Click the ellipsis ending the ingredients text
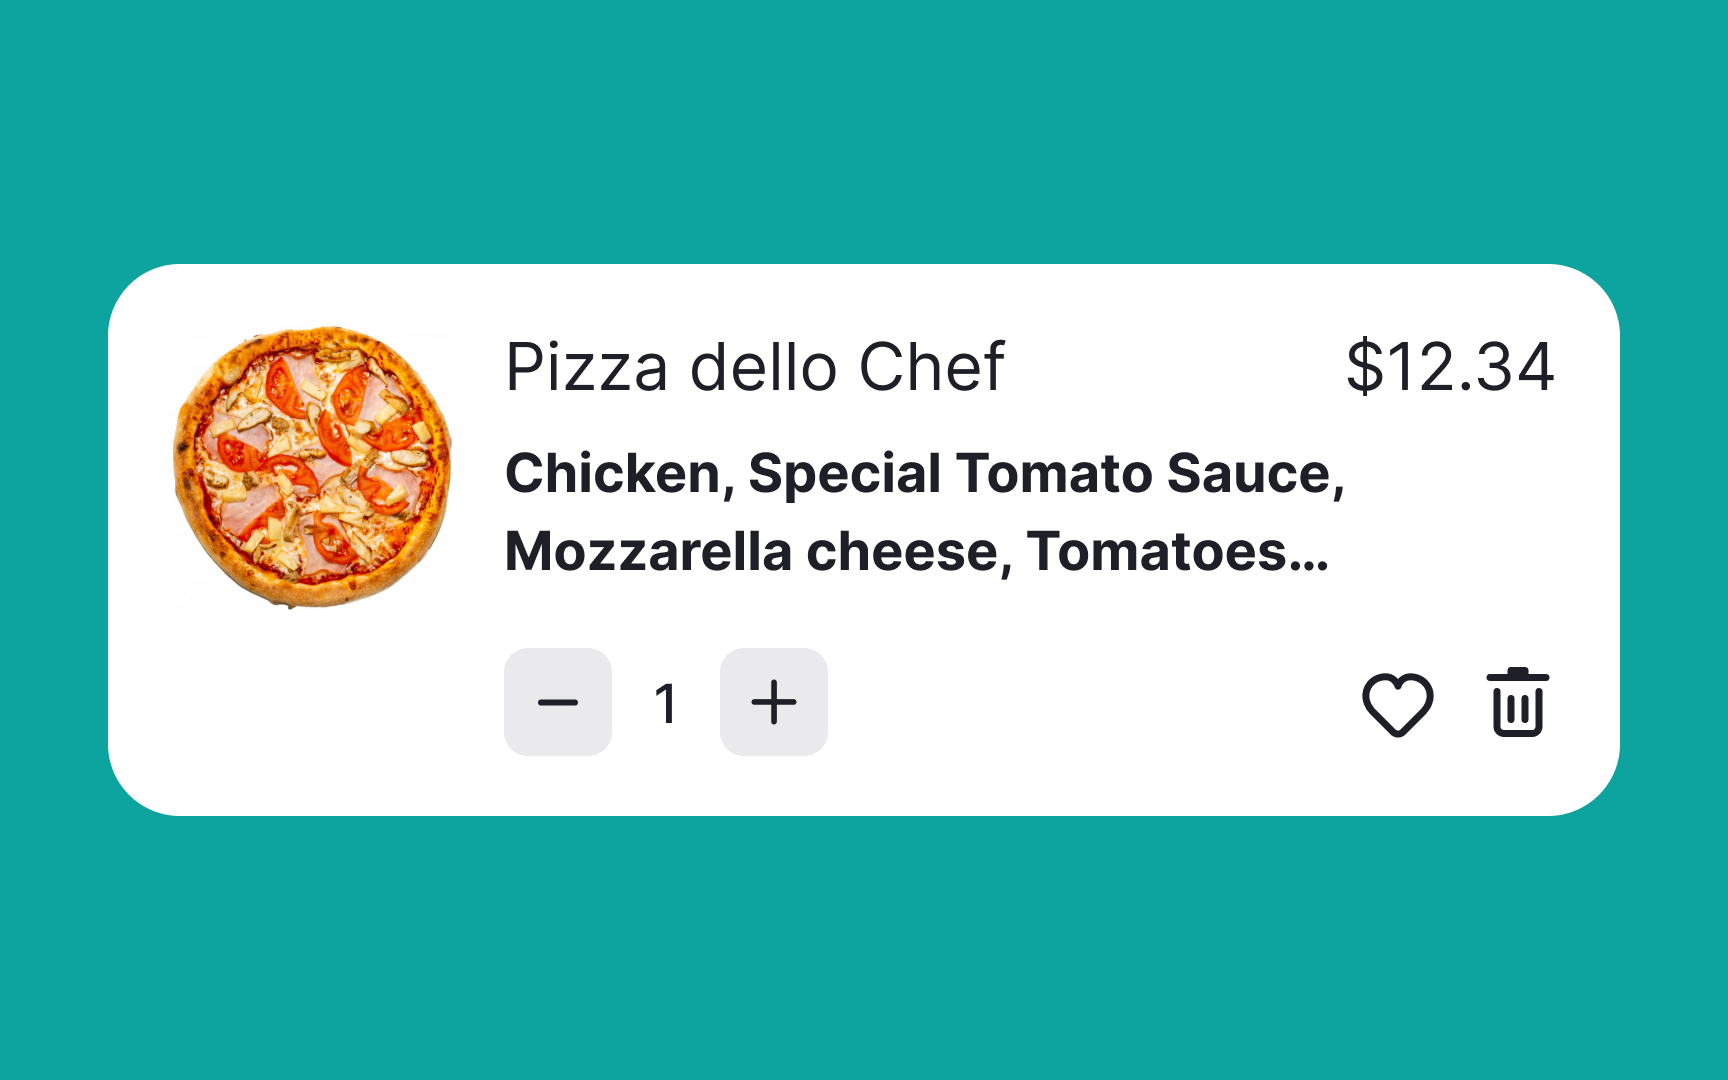The image size is (1728, 1080). 1309,568
